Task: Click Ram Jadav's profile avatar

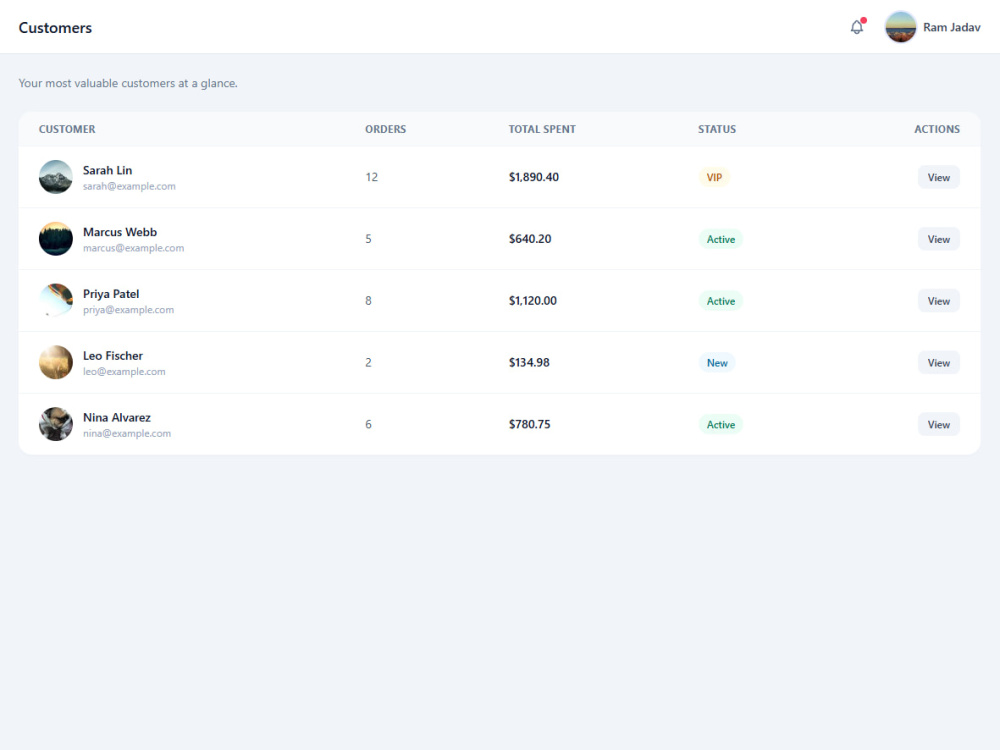Action: point(901,27)
